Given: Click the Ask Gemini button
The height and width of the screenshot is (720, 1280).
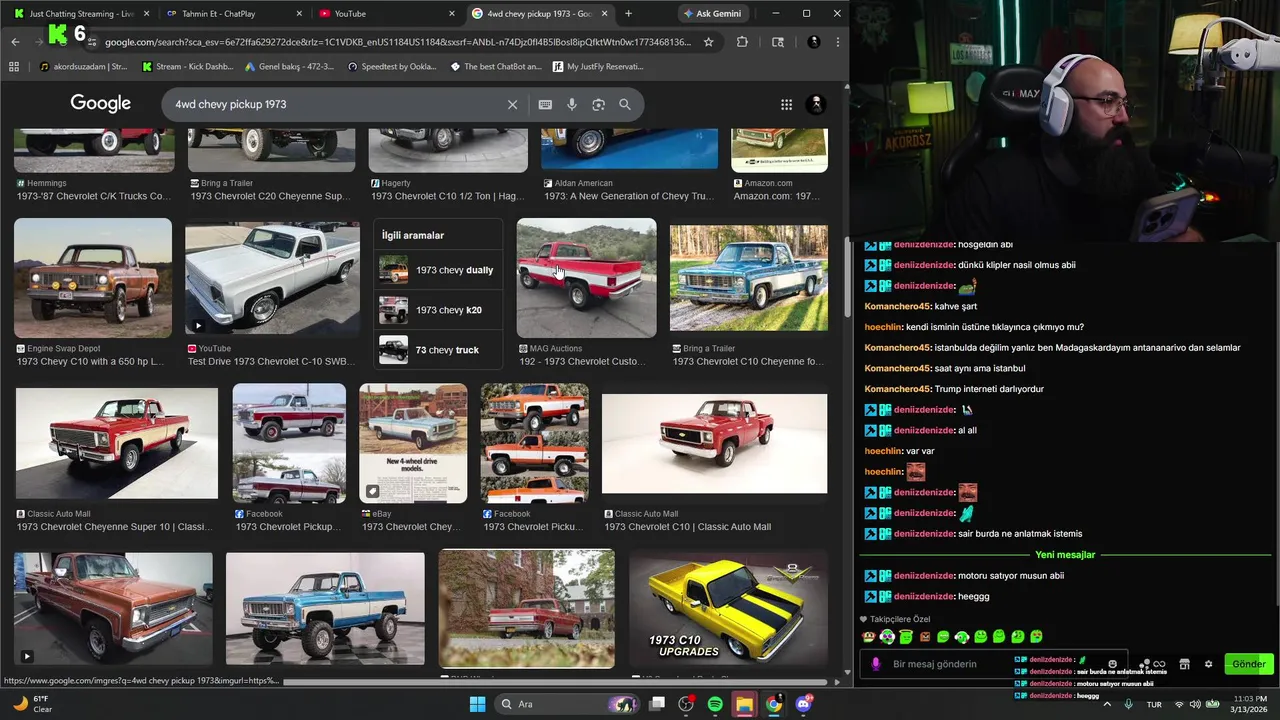Looking at the screenshot, I should pos(714,13).
